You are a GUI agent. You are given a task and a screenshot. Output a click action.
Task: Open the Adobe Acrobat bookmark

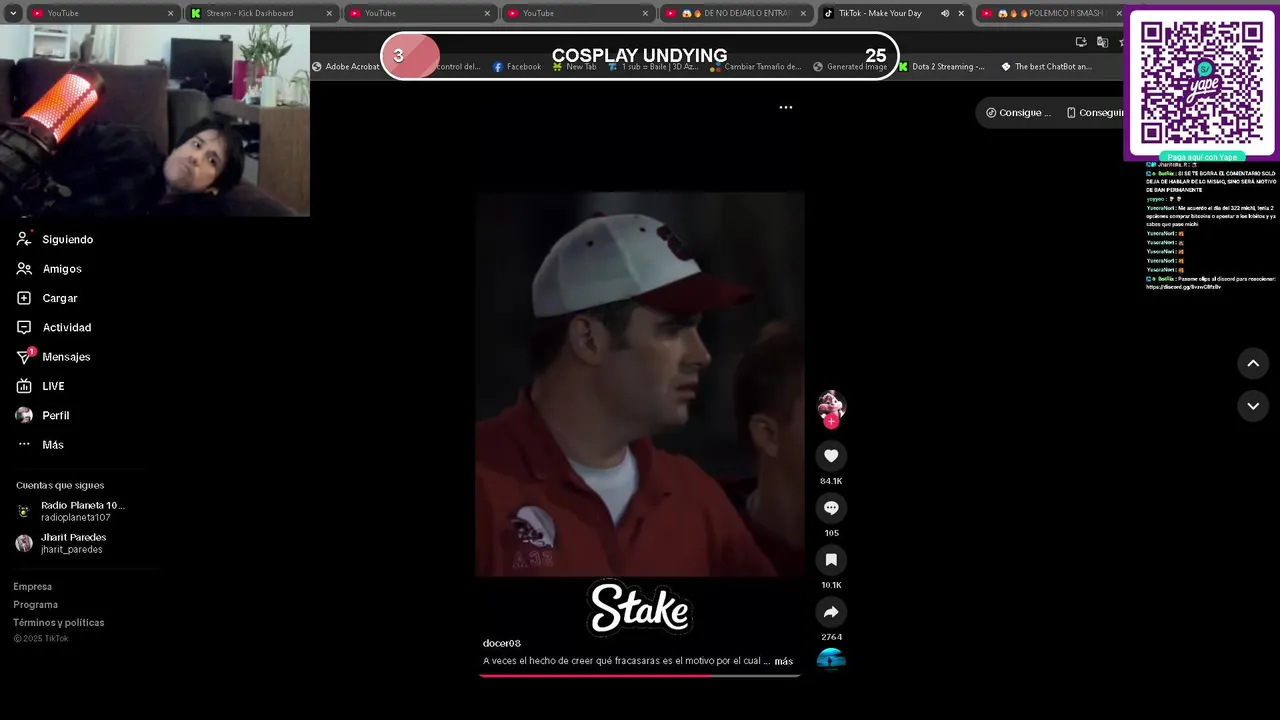(346, 67)
